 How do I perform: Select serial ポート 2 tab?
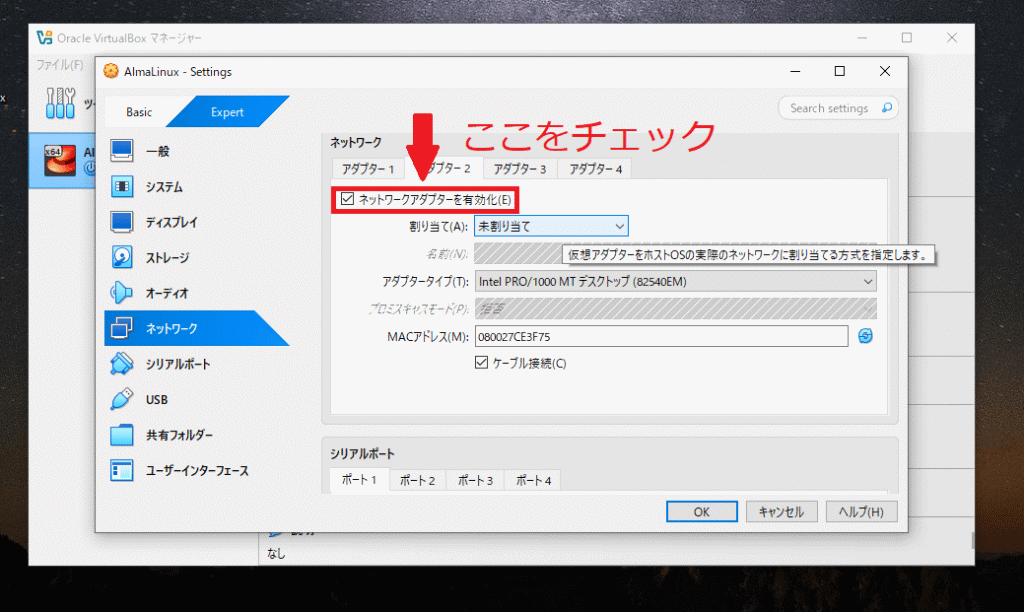[x=417, y=481]
